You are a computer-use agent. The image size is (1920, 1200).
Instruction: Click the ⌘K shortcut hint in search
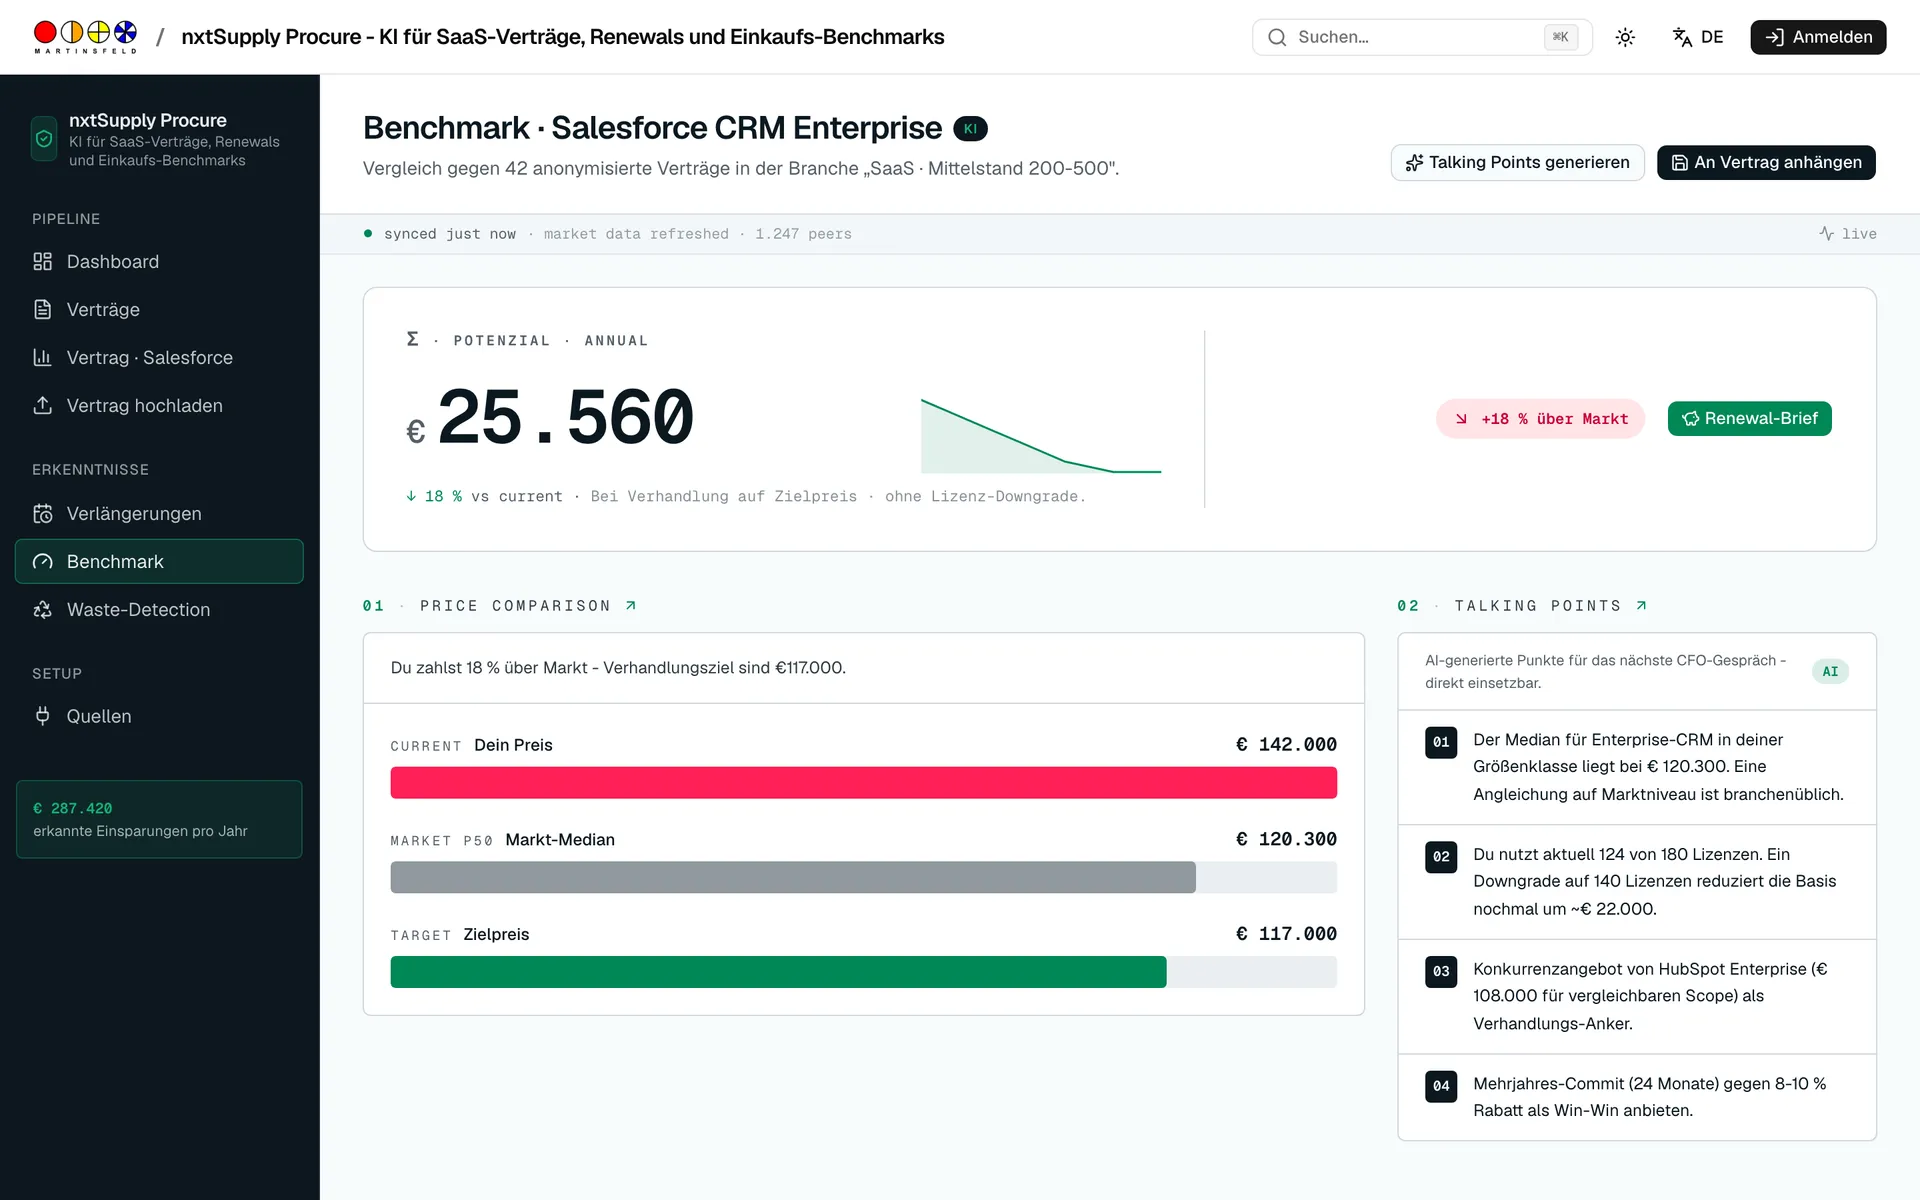pos(1560,37)
